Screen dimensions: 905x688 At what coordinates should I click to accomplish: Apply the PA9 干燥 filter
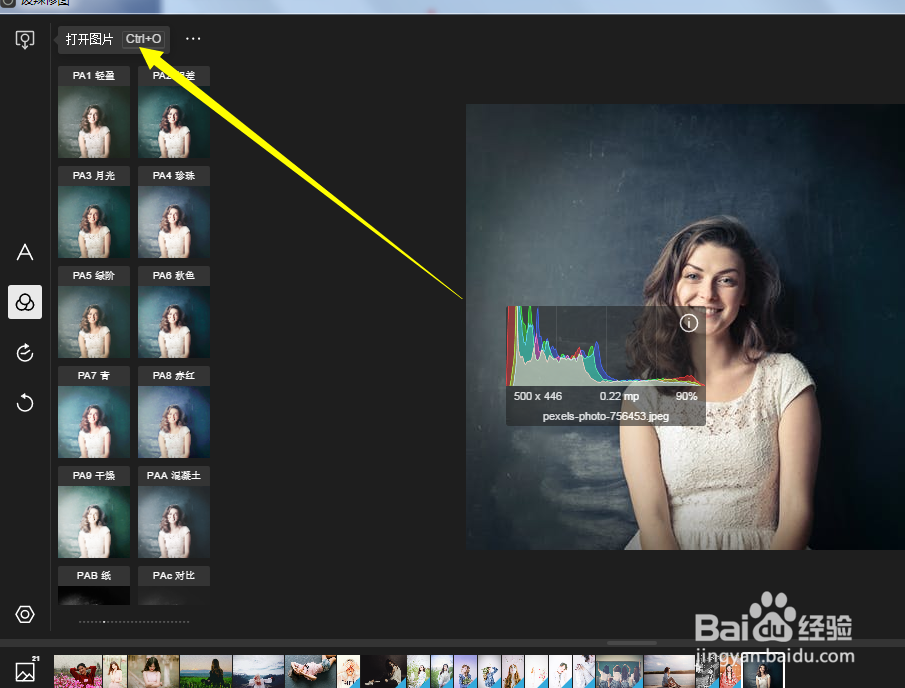pyautogui.click(x=94, y=512)
